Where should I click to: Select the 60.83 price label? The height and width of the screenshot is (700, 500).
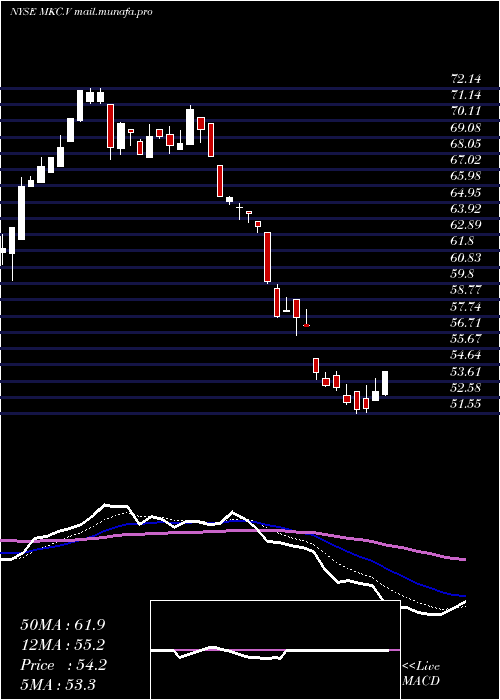(466, 258)
